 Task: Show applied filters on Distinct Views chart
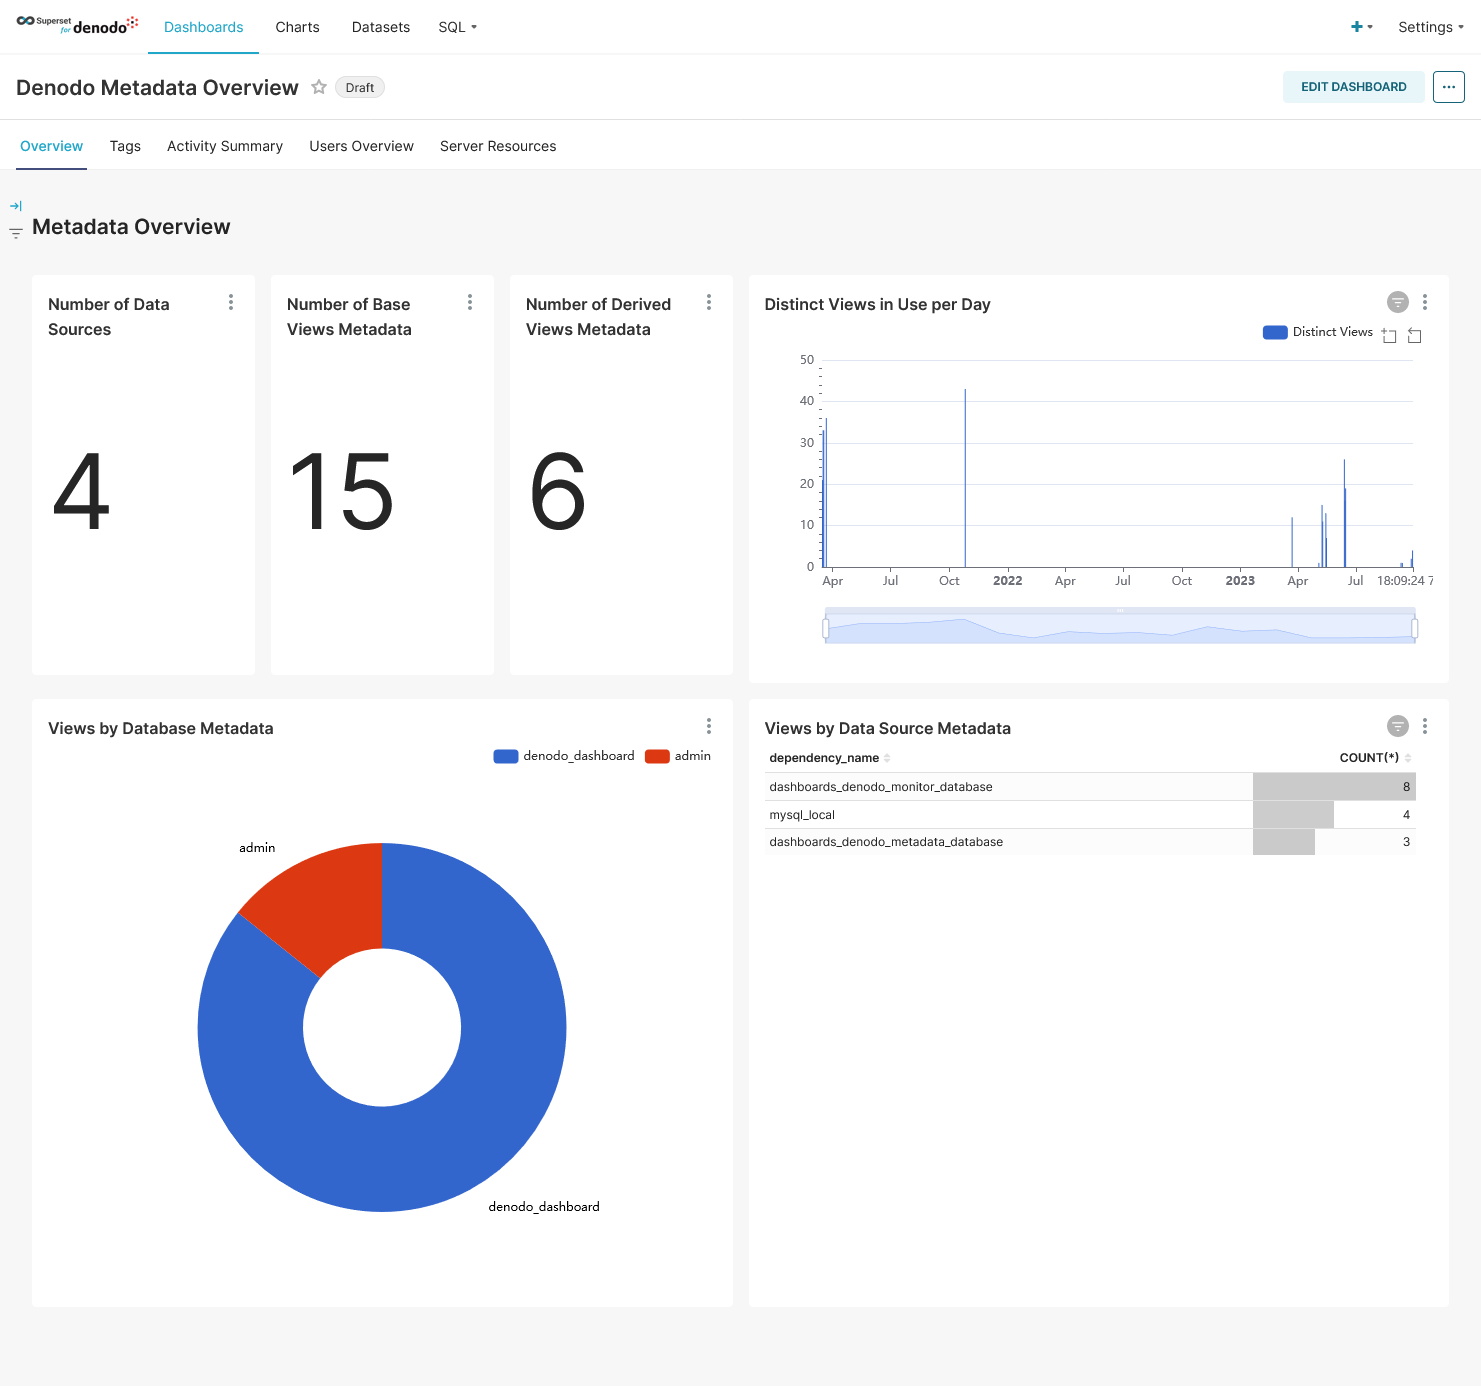(1398, 302)
